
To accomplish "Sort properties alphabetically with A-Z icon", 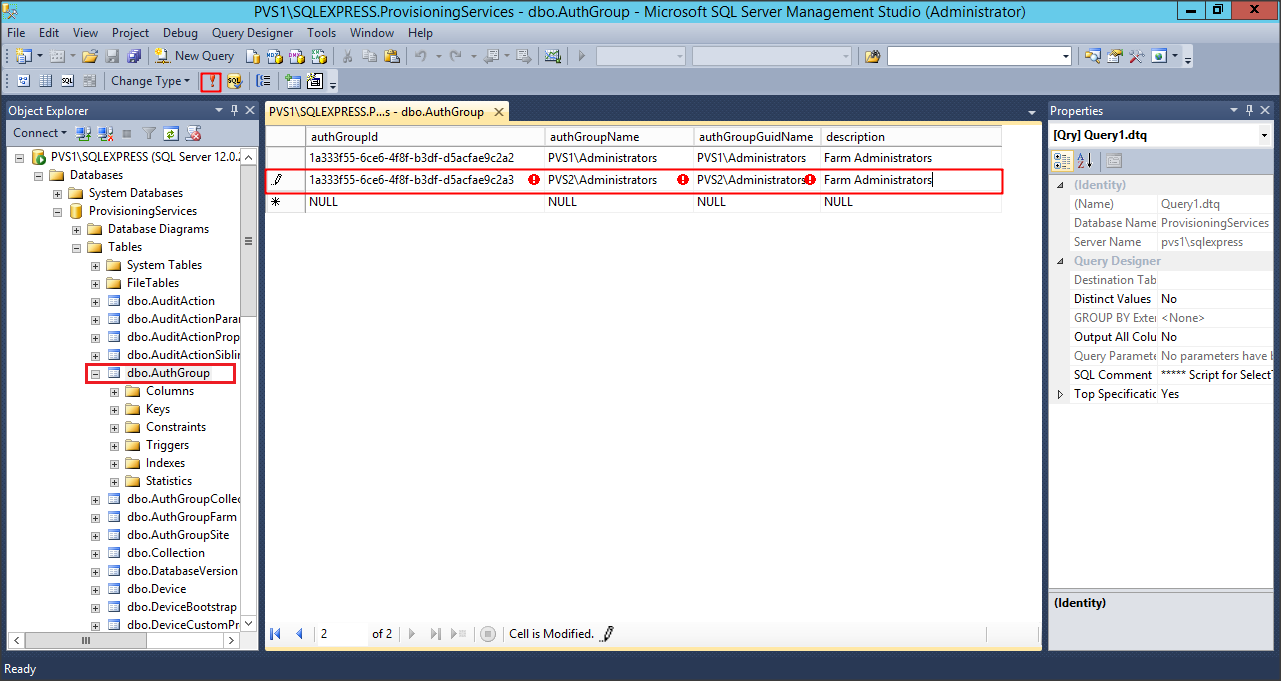I will 1085,161.
